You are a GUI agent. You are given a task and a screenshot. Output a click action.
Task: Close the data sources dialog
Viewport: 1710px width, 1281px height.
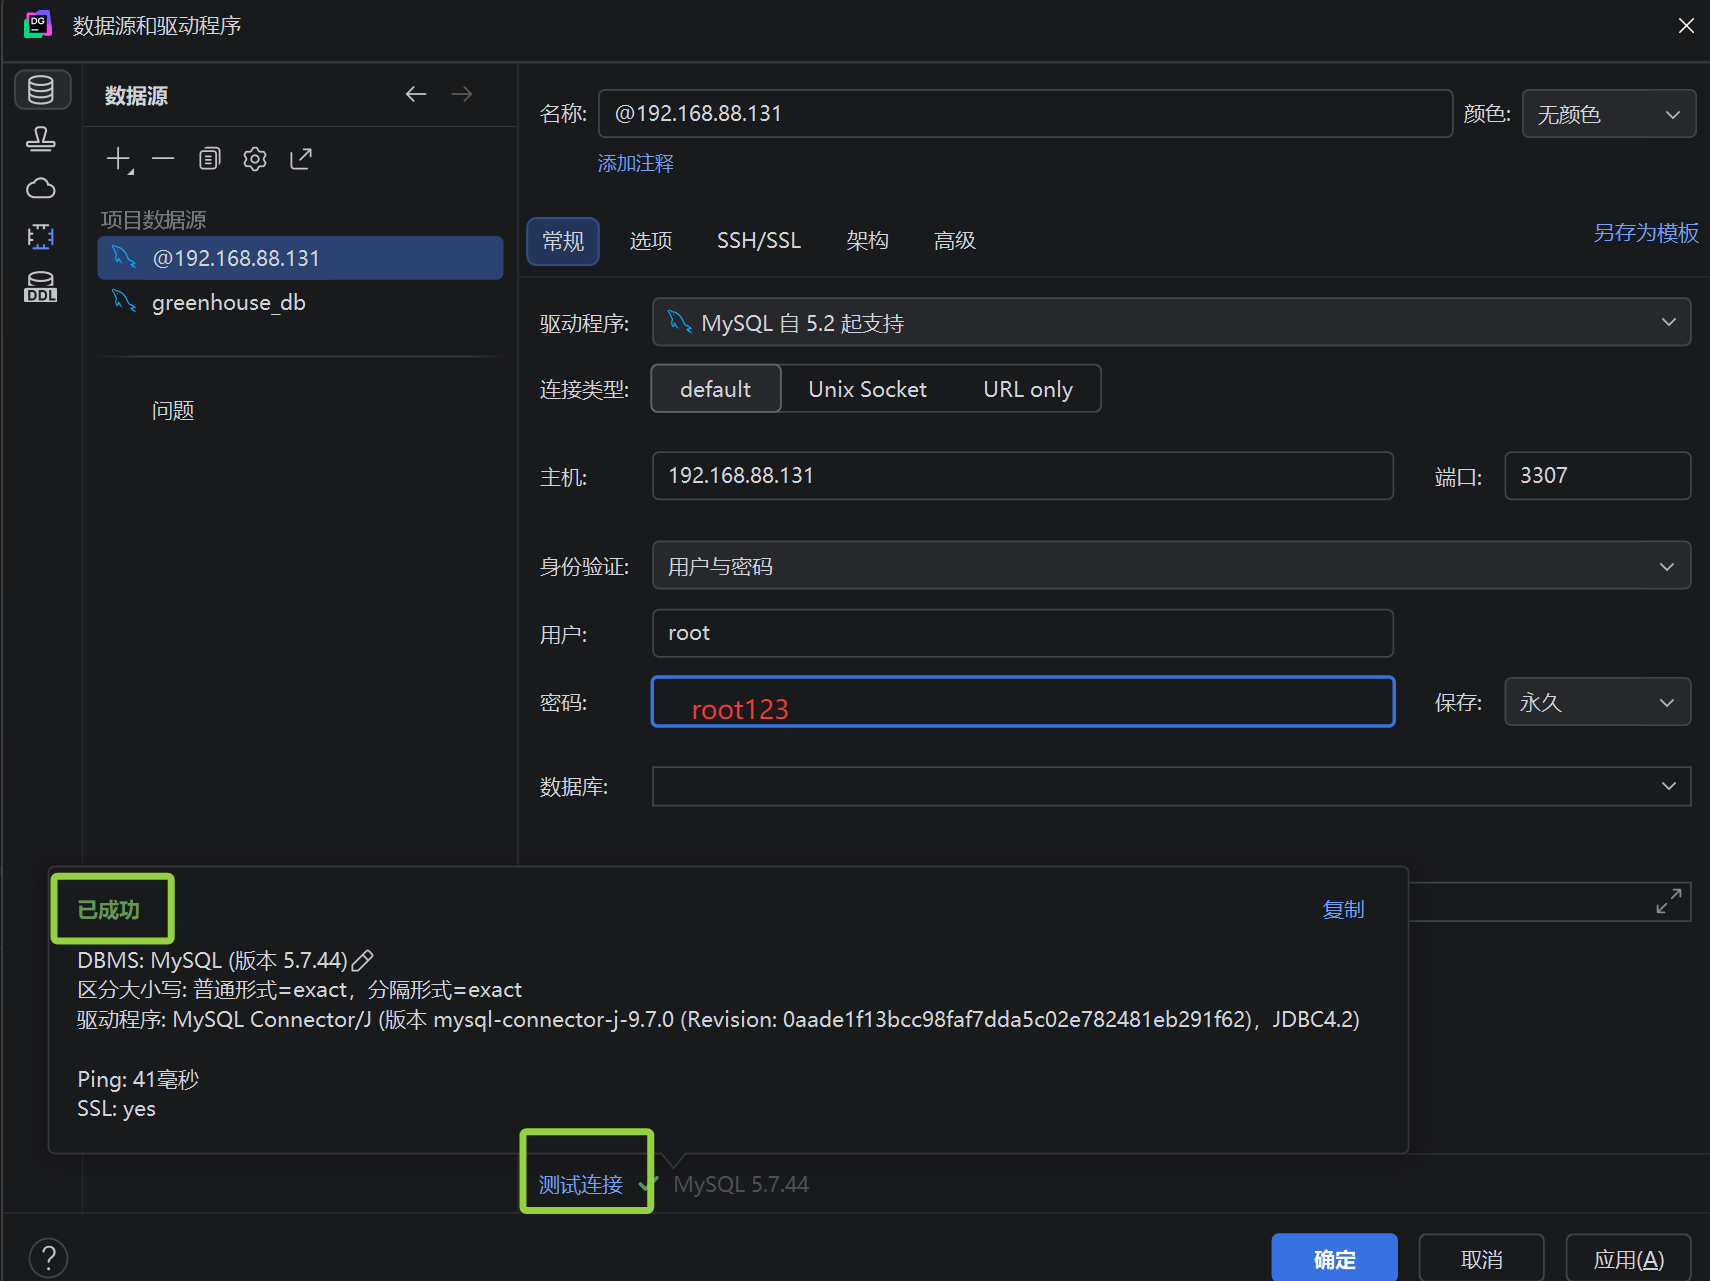(x=1686, y=26)
